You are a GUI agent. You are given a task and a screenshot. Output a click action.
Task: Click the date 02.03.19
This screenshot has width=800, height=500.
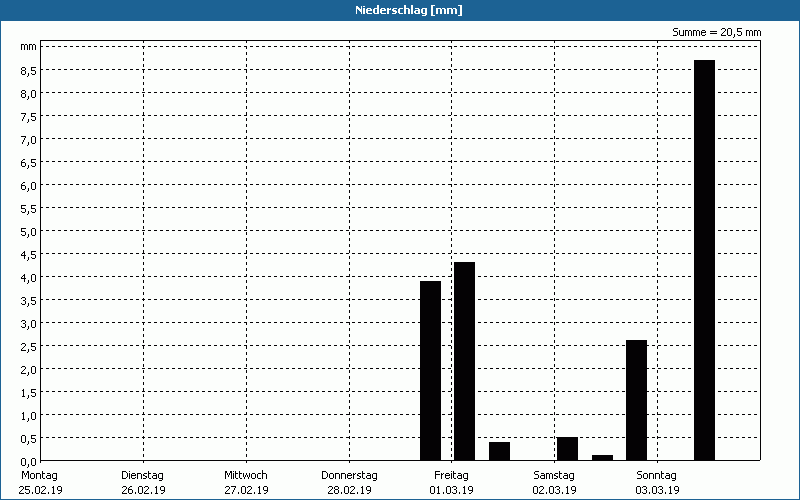point(555,490)
